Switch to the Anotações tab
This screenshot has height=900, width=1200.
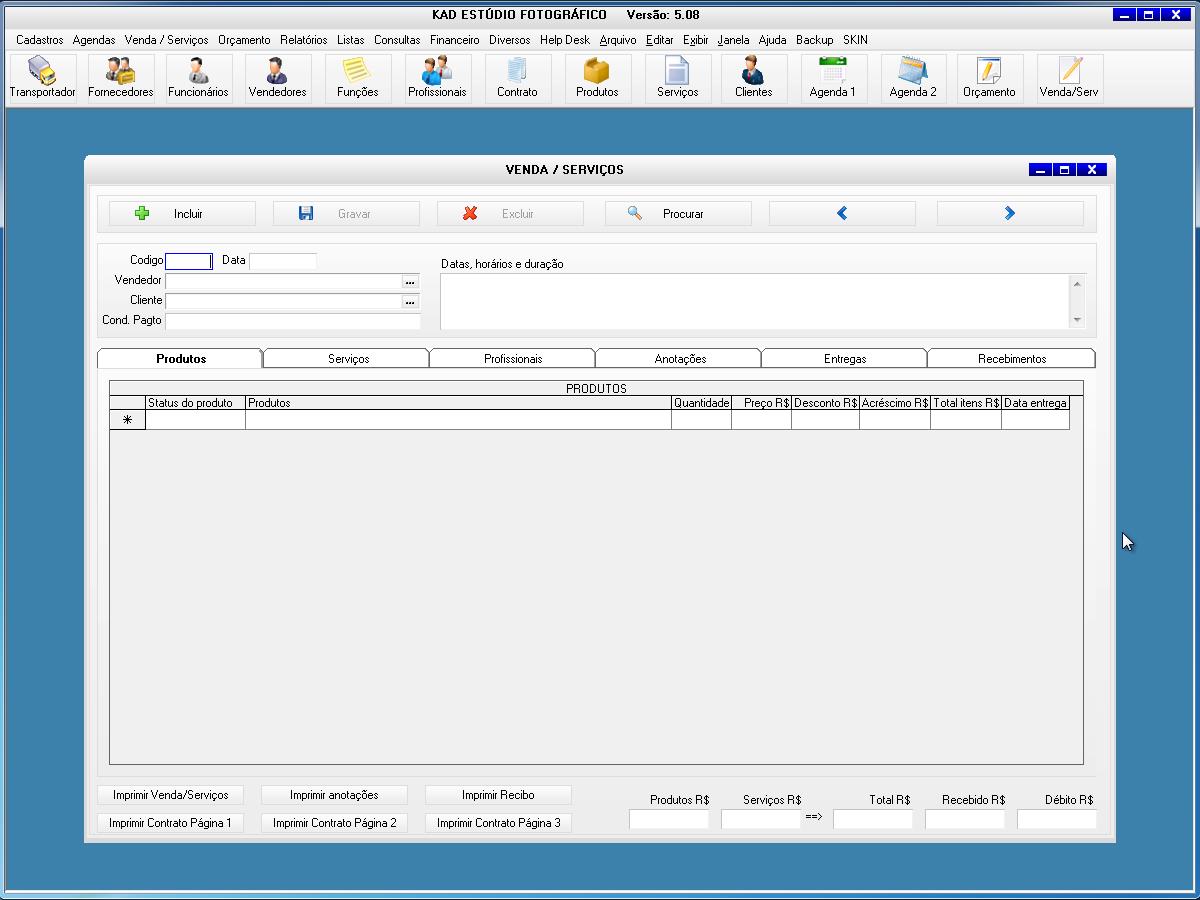point(680,359)
